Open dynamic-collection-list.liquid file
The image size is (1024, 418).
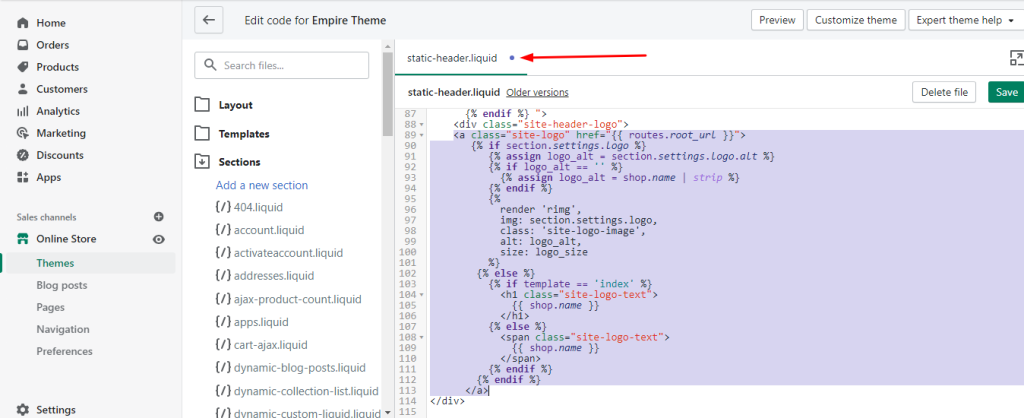click(306, 391)
